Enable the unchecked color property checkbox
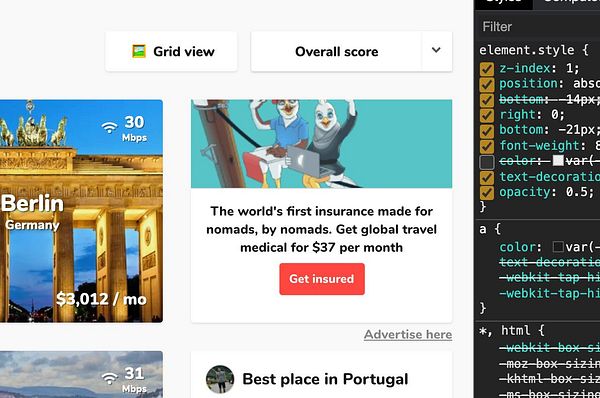The image size is (600, 398). (487, 162)
